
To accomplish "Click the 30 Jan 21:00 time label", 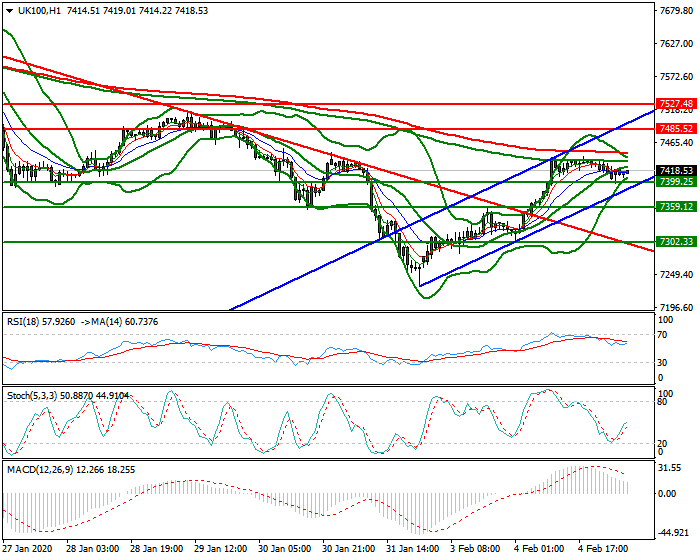I will click(x=349, y=548).
